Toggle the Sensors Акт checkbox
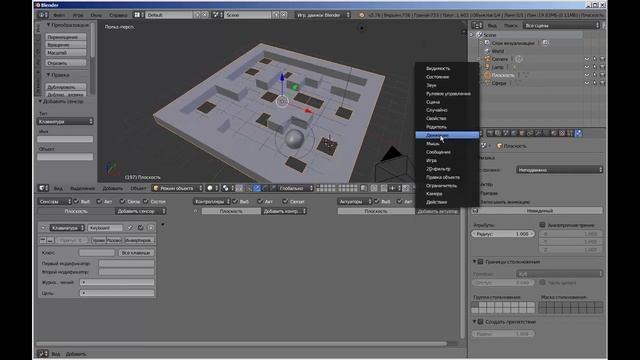This screenshot has height=360, width=640. pos(99,201)
